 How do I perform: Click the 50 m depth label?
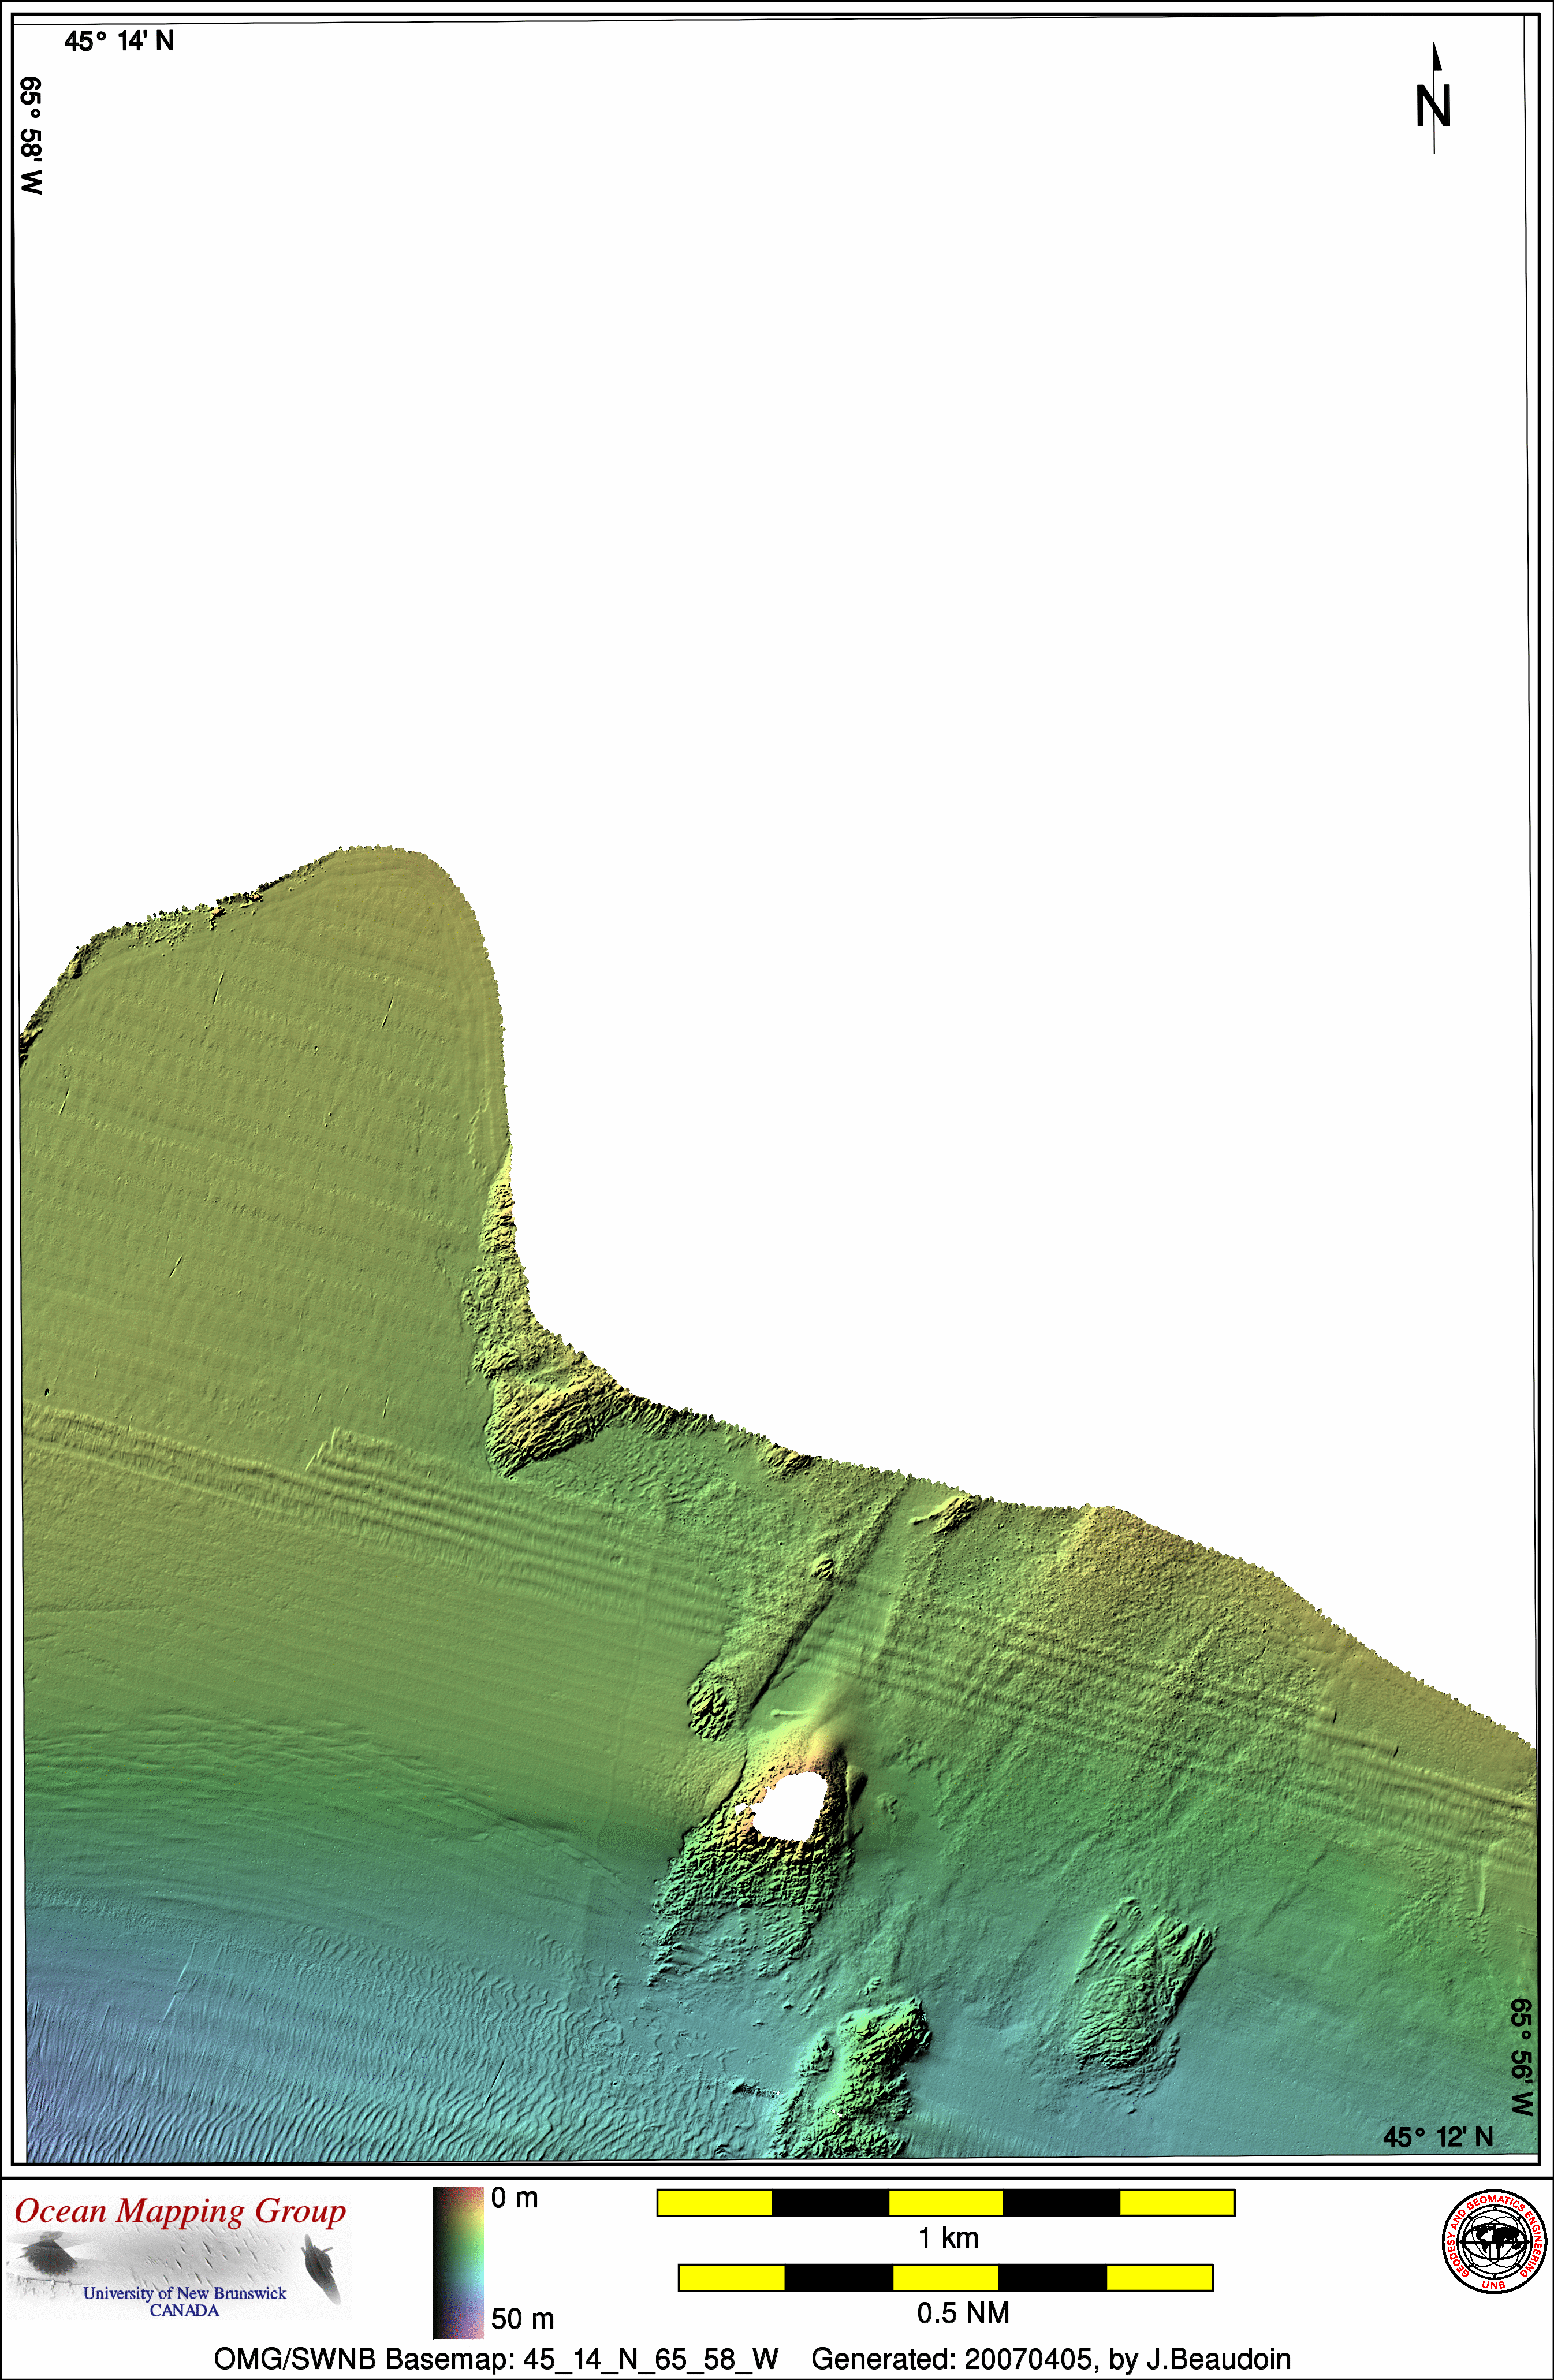coord(522,2318)
